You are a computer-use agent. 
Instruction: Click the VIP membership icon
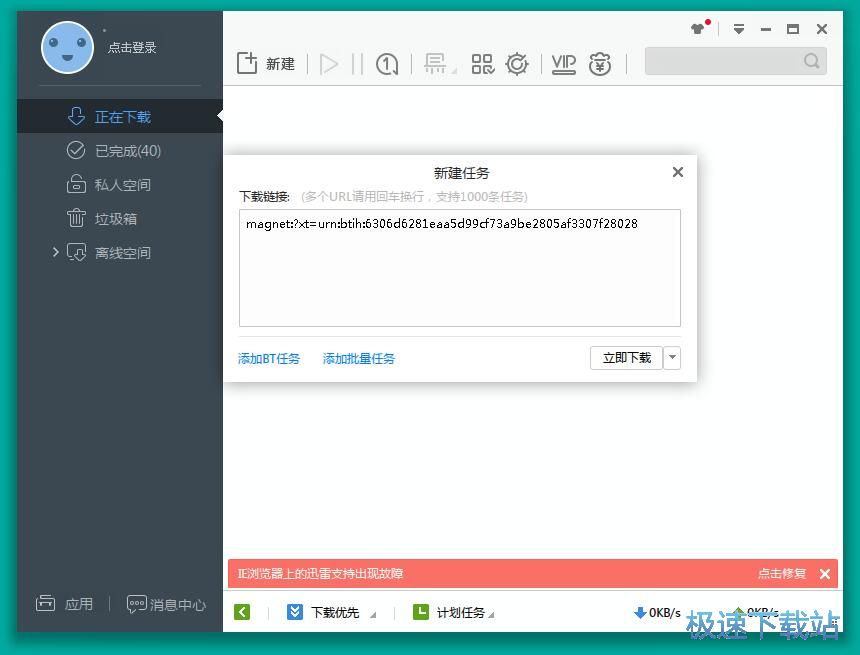tap(563, 64)
